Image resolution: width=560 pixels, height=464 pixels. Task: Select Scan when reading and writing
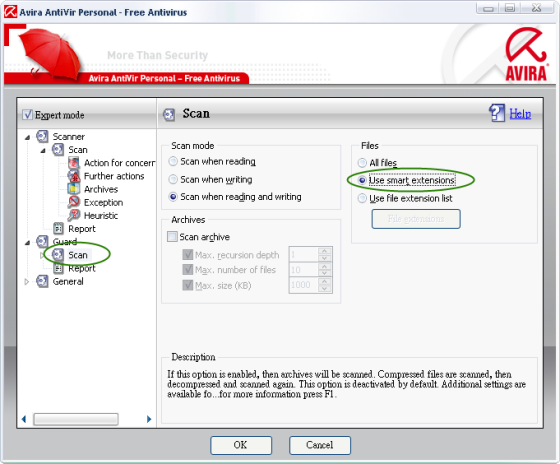[173, 197]
